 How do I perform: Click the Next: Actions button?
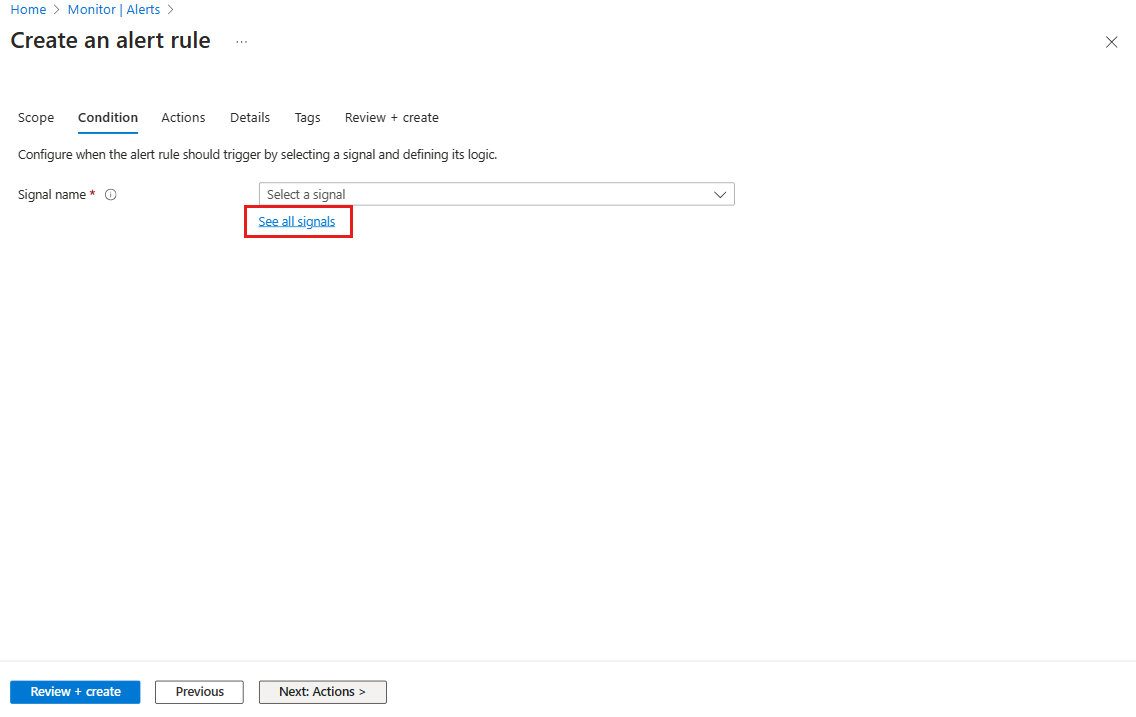click(322, 691)
